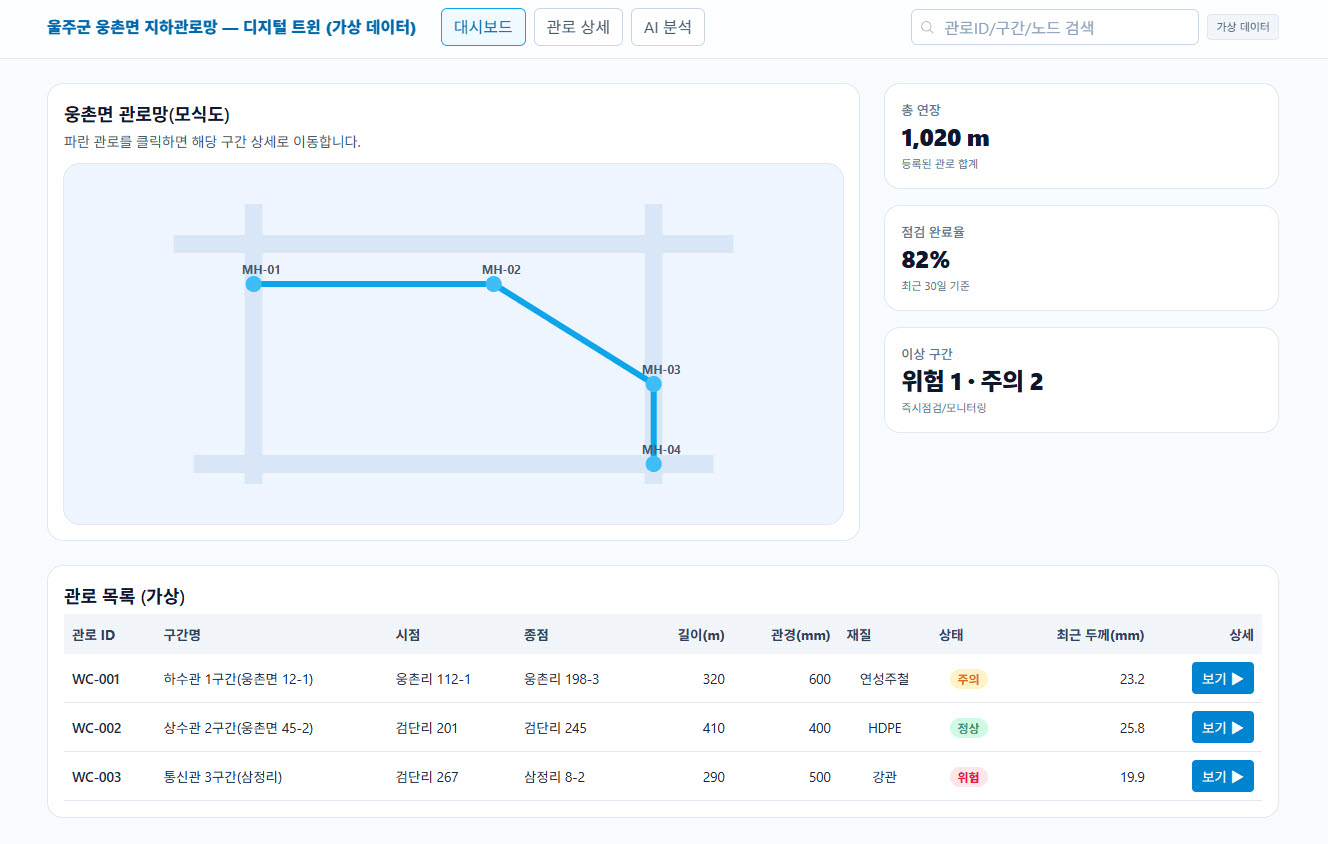Select the MH-01 manhole node
1328x844 pixels.
pyautogui.click(x=254, y=284)
